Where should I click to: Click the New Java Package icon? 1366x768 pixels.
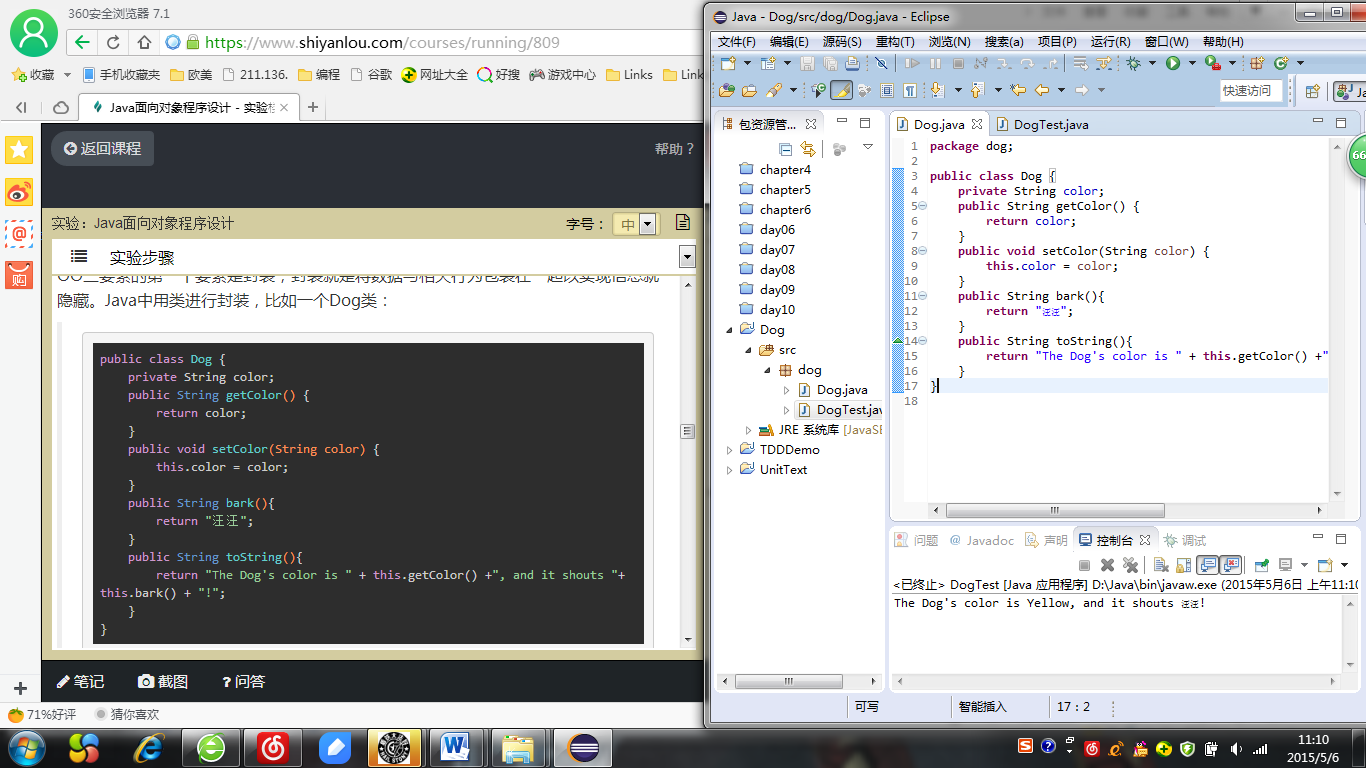[1256, 63]
